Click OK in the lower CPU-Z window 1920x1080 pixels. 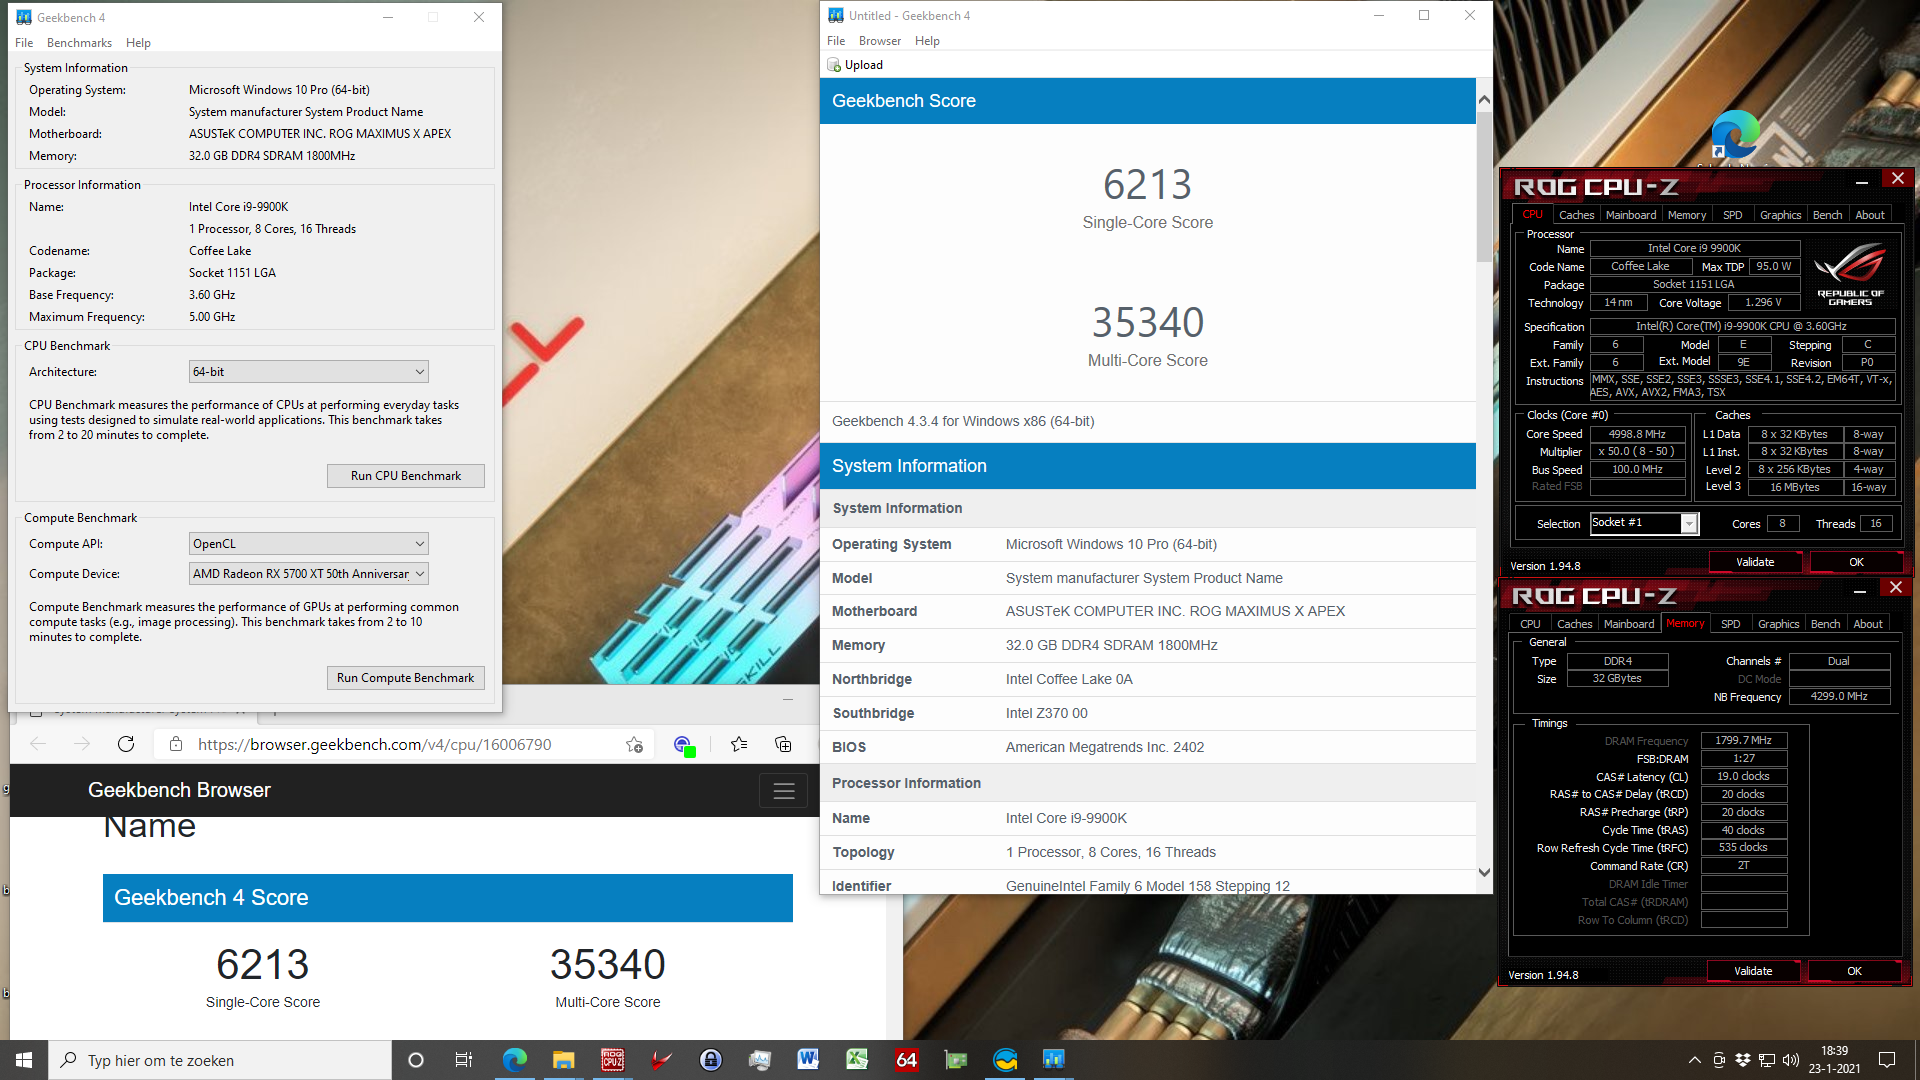coord(1854,971)
